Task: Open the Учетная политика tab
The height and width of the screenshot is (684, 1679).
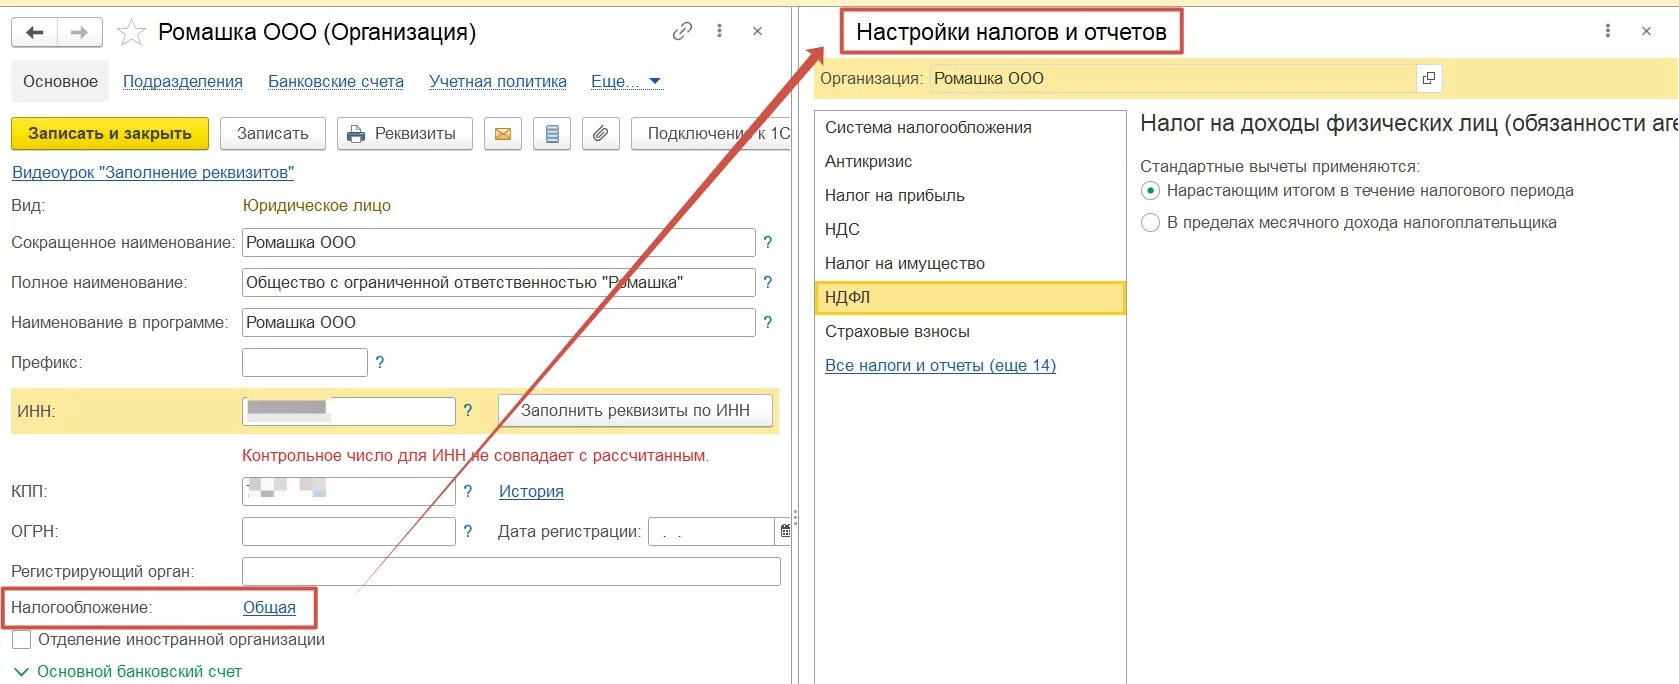Action: click(x=498, y=81)
